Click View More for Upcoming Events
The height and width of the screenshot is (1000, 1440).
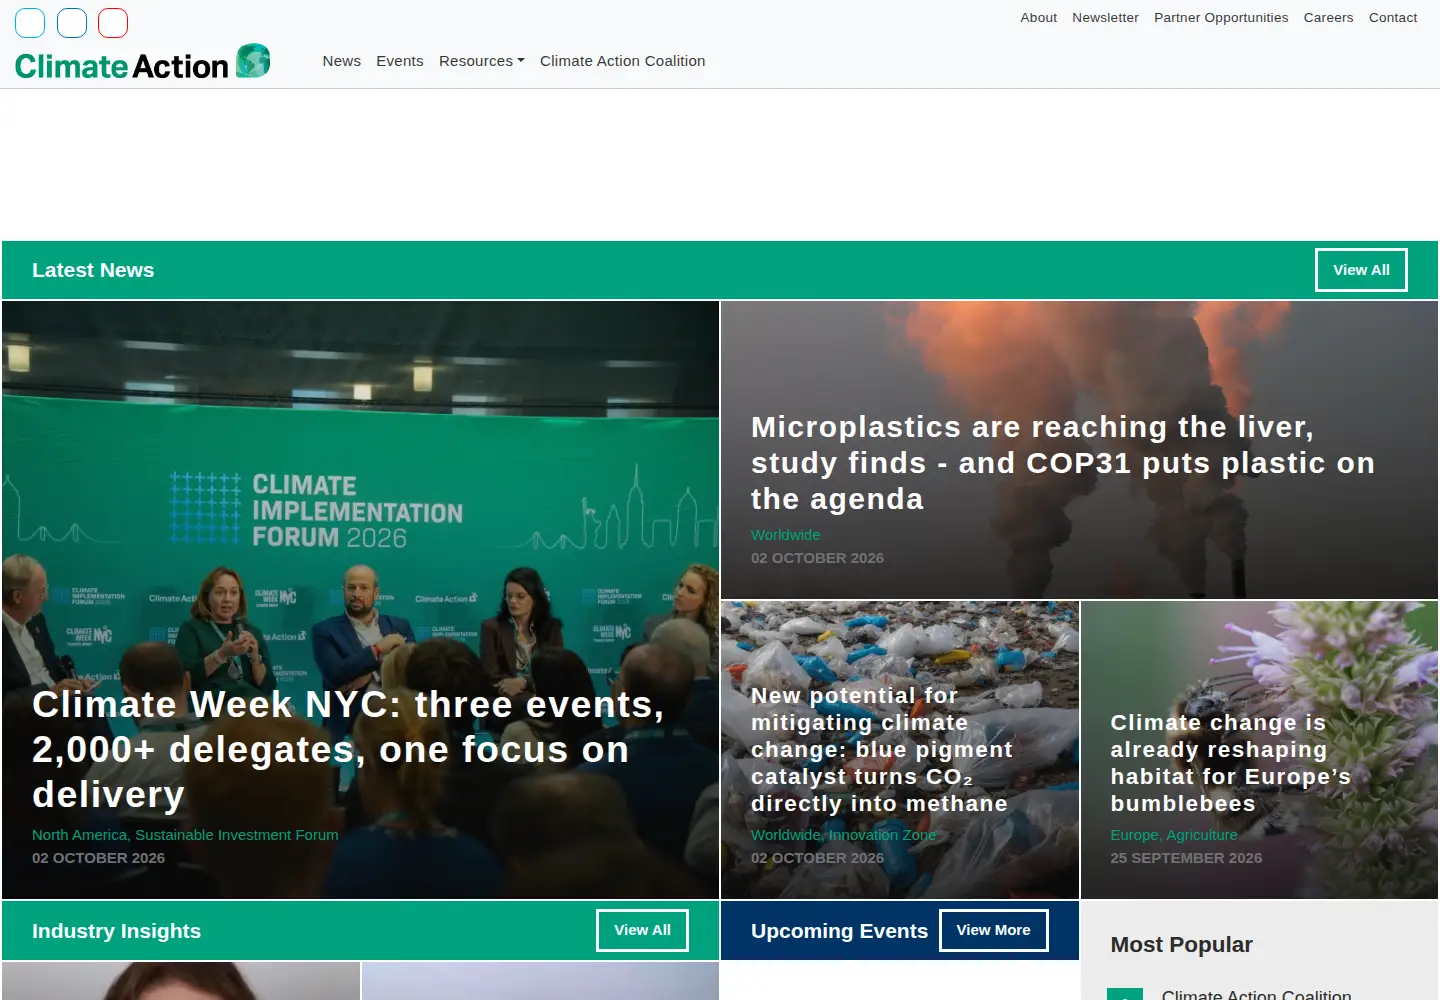point(993,930)
